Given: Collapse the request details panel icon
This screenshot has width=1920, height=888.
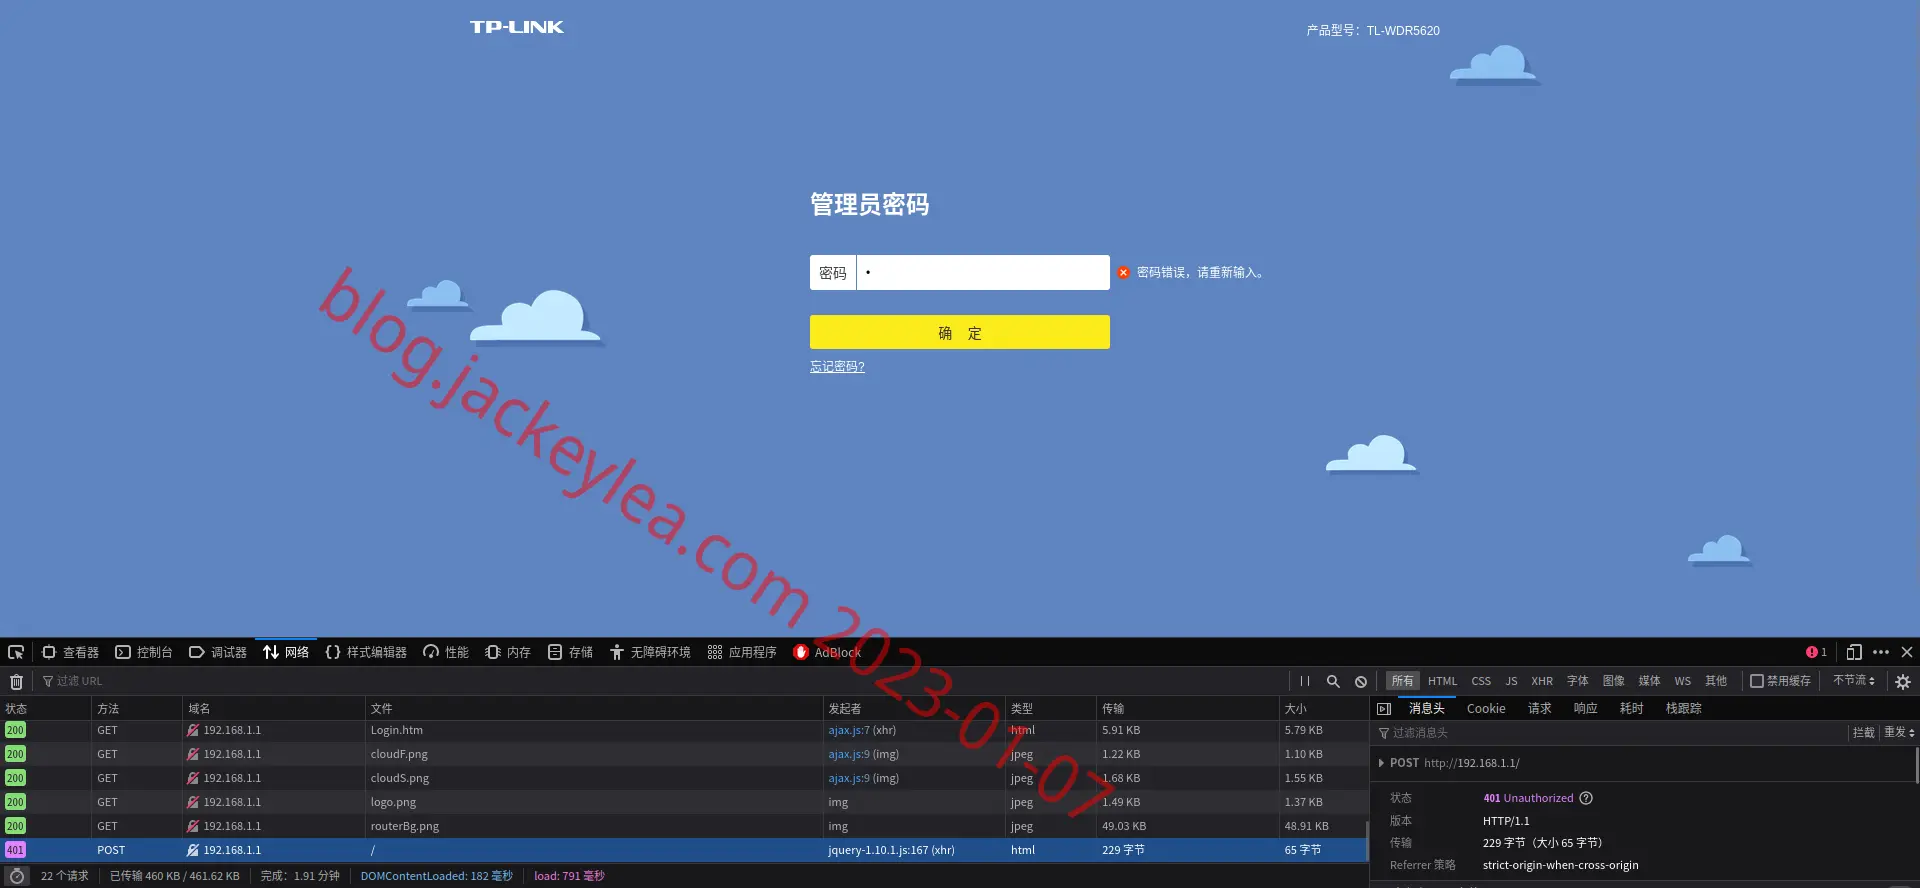Looking at the screenshot, I should click(x=1384, y=708).
